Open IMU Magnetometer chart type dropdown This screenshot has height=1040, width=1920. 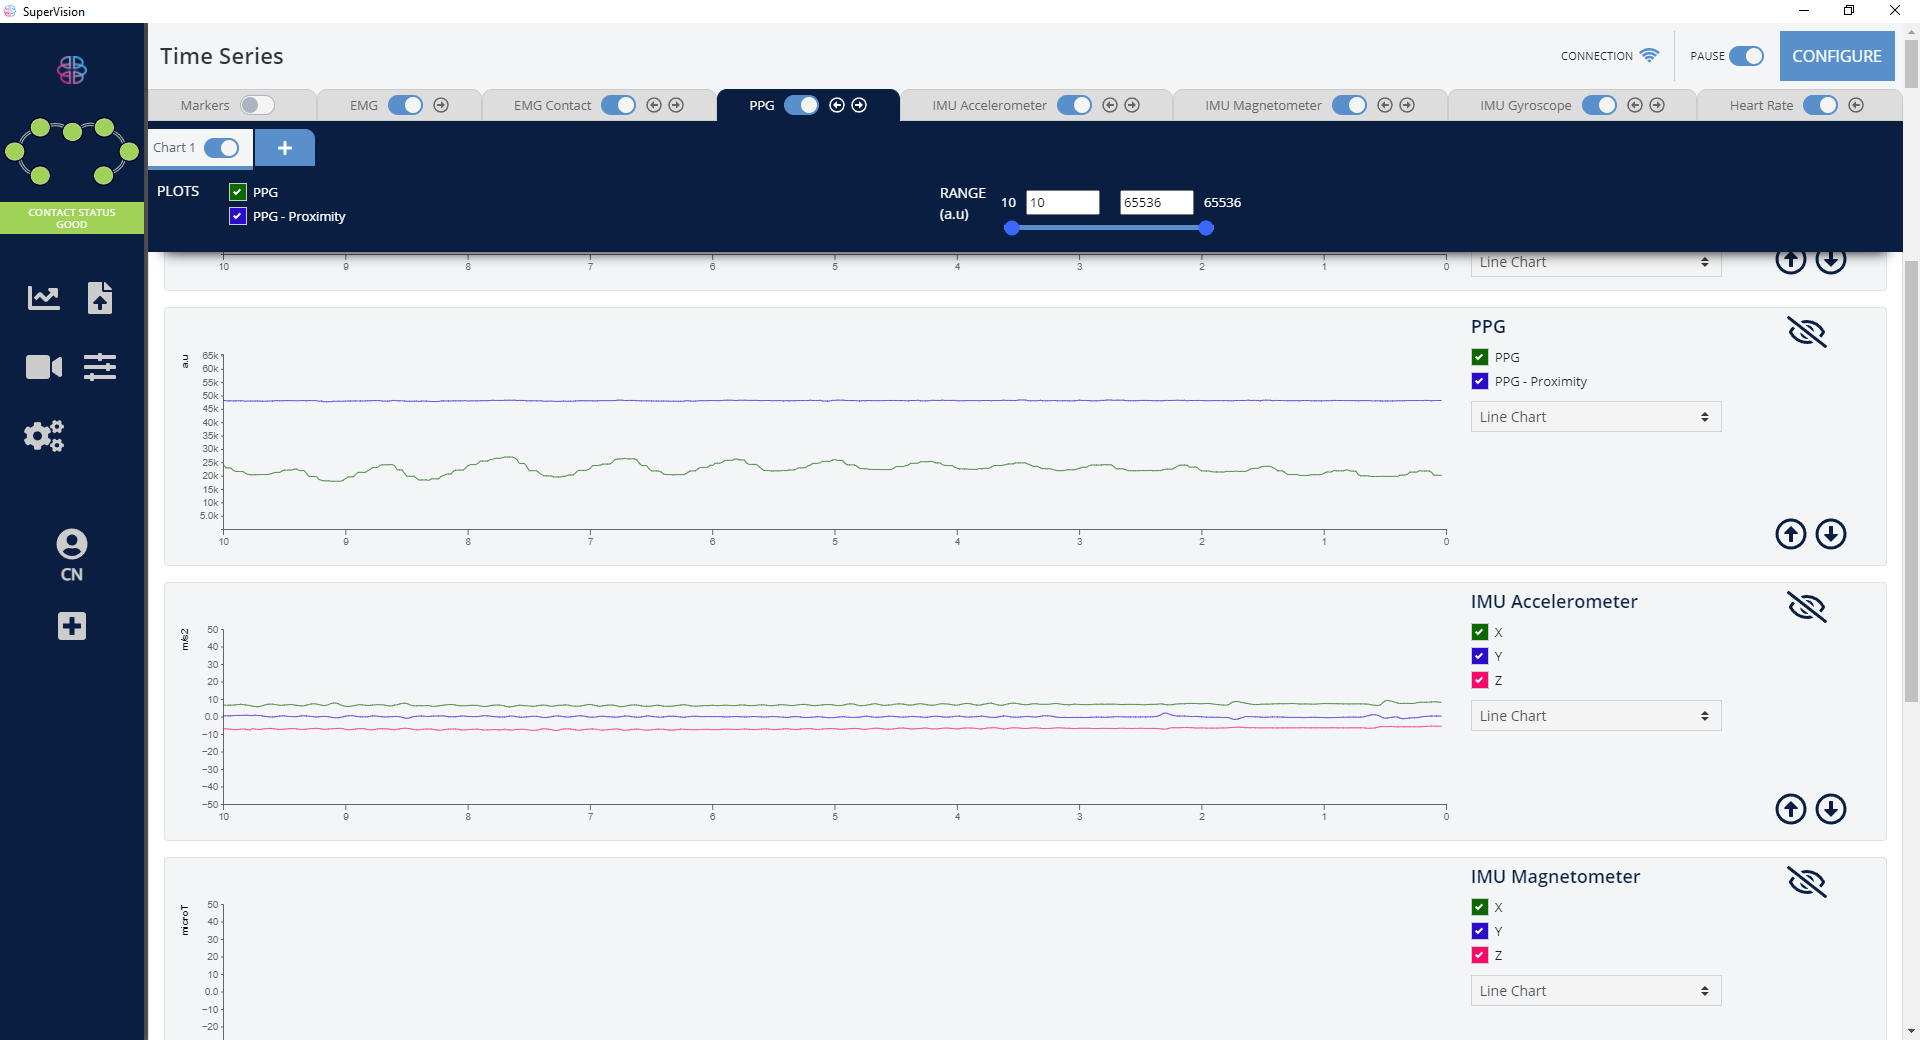point(1595,991)
